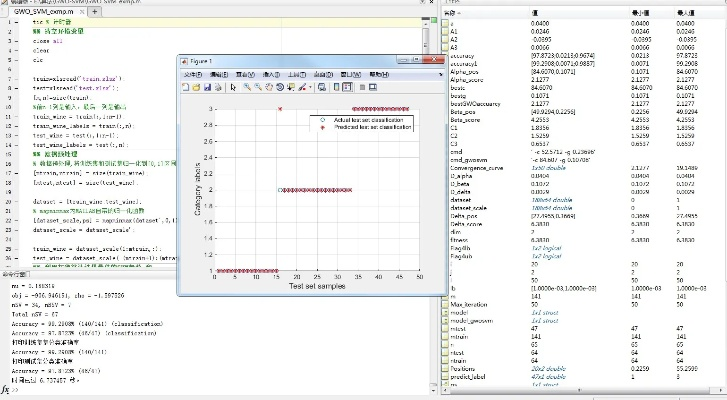Open the workspace panel actions dropdown

720,4
